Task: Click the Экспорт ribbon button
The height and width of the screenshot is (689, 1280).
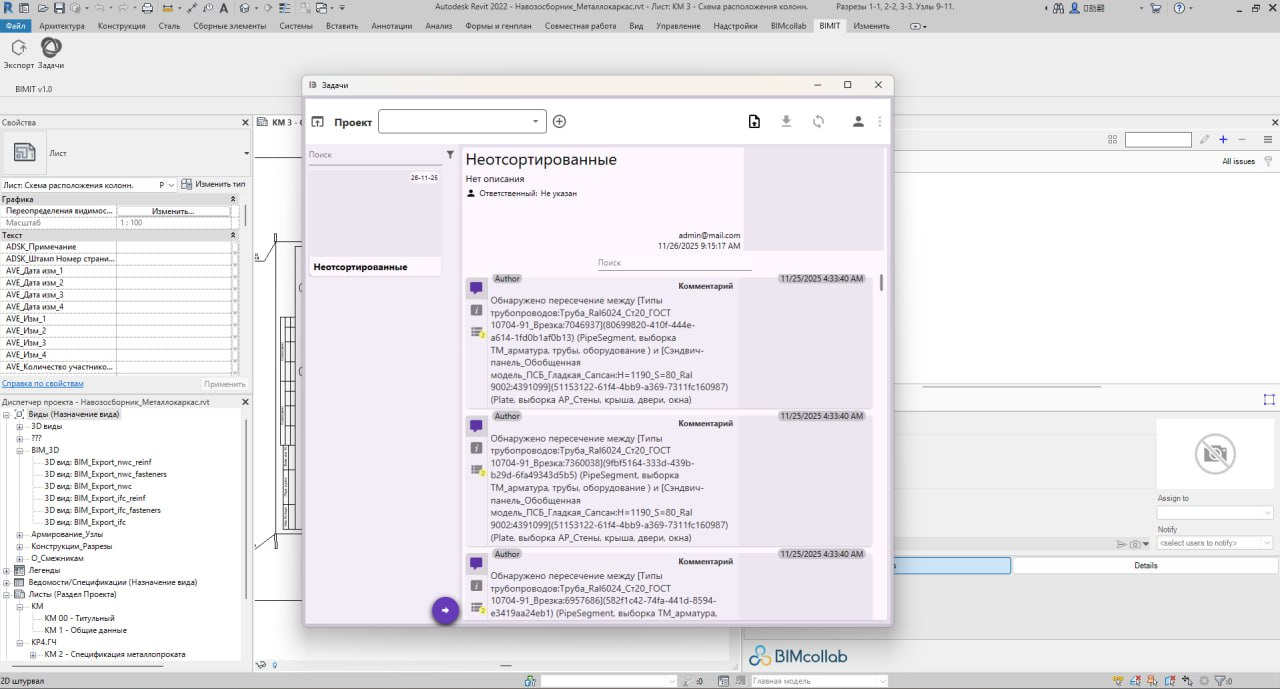Action: click(18, 52)
